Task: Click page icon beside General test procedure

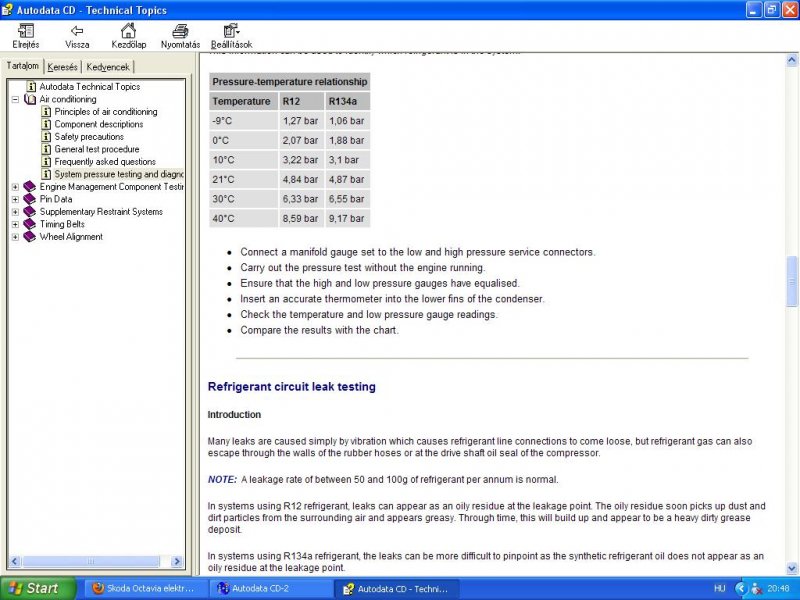Action: click(46, 149)
